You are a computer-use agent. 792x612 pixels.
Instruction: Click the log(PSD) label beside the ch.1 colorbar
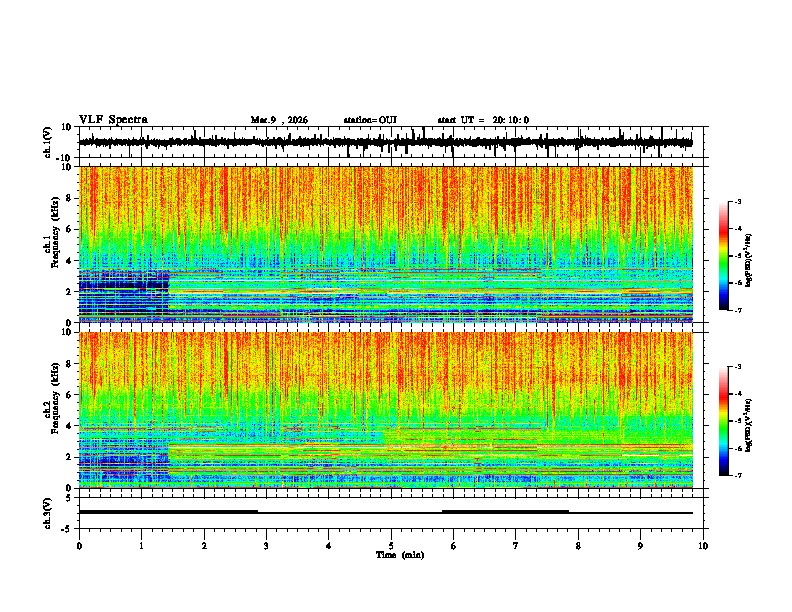point(749,260)
